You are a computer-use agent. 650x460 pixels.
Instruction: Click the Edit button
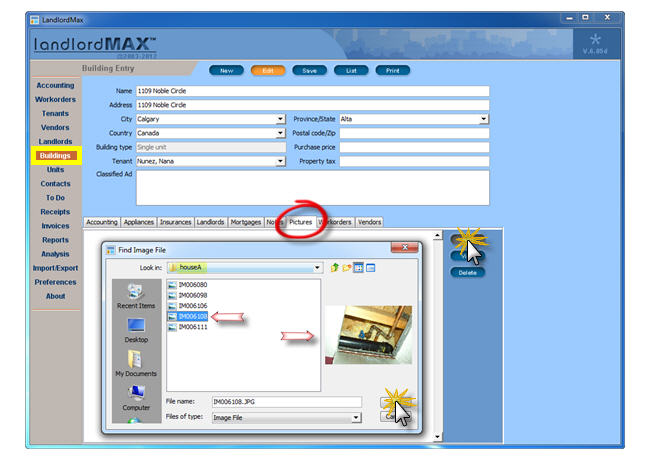click(268, 70)
